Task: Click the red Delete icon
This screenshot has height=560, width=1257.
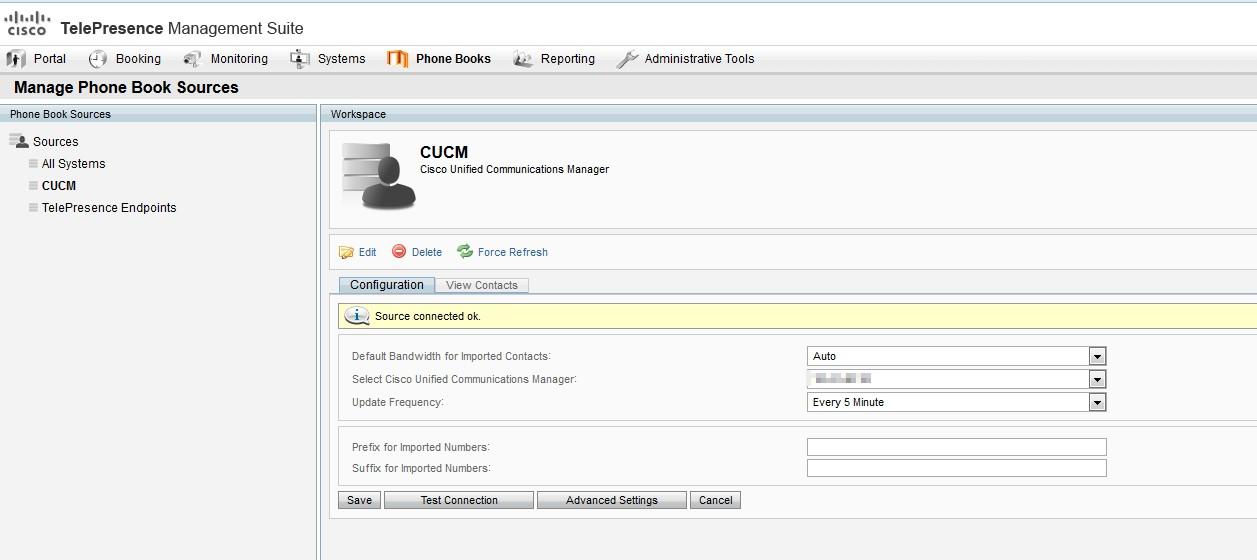Action: click(399, 252)
